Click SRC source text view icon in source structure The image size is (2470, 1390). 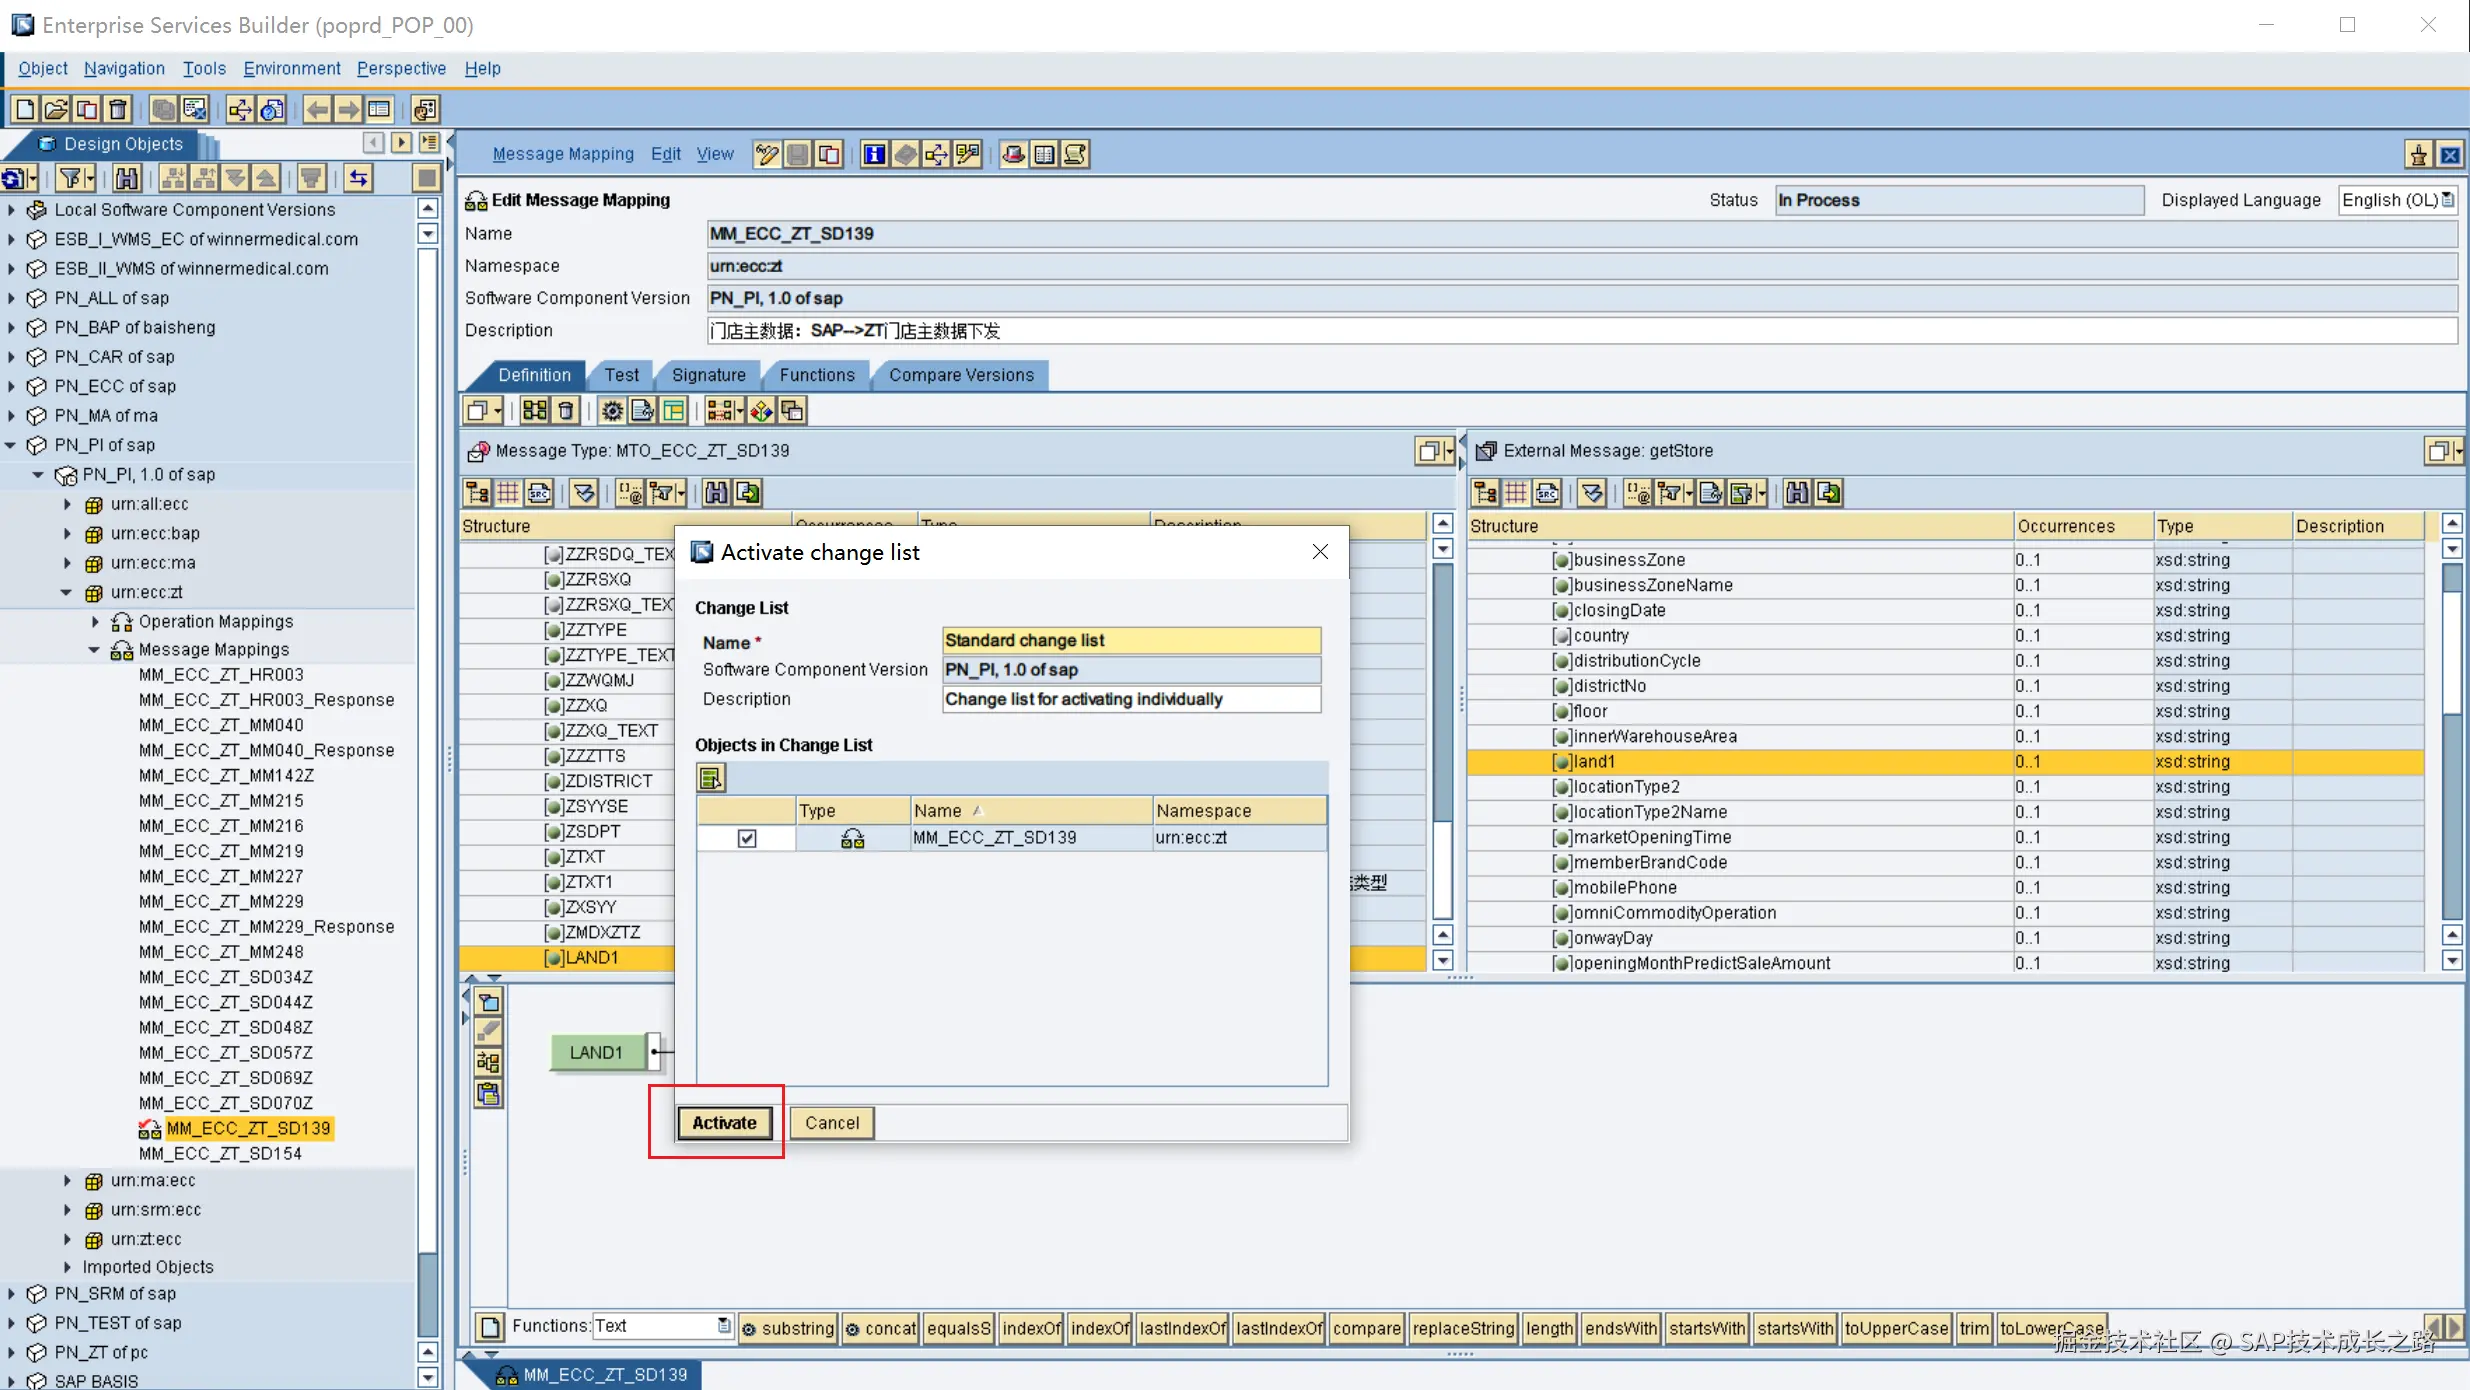[x=539, y=492]
